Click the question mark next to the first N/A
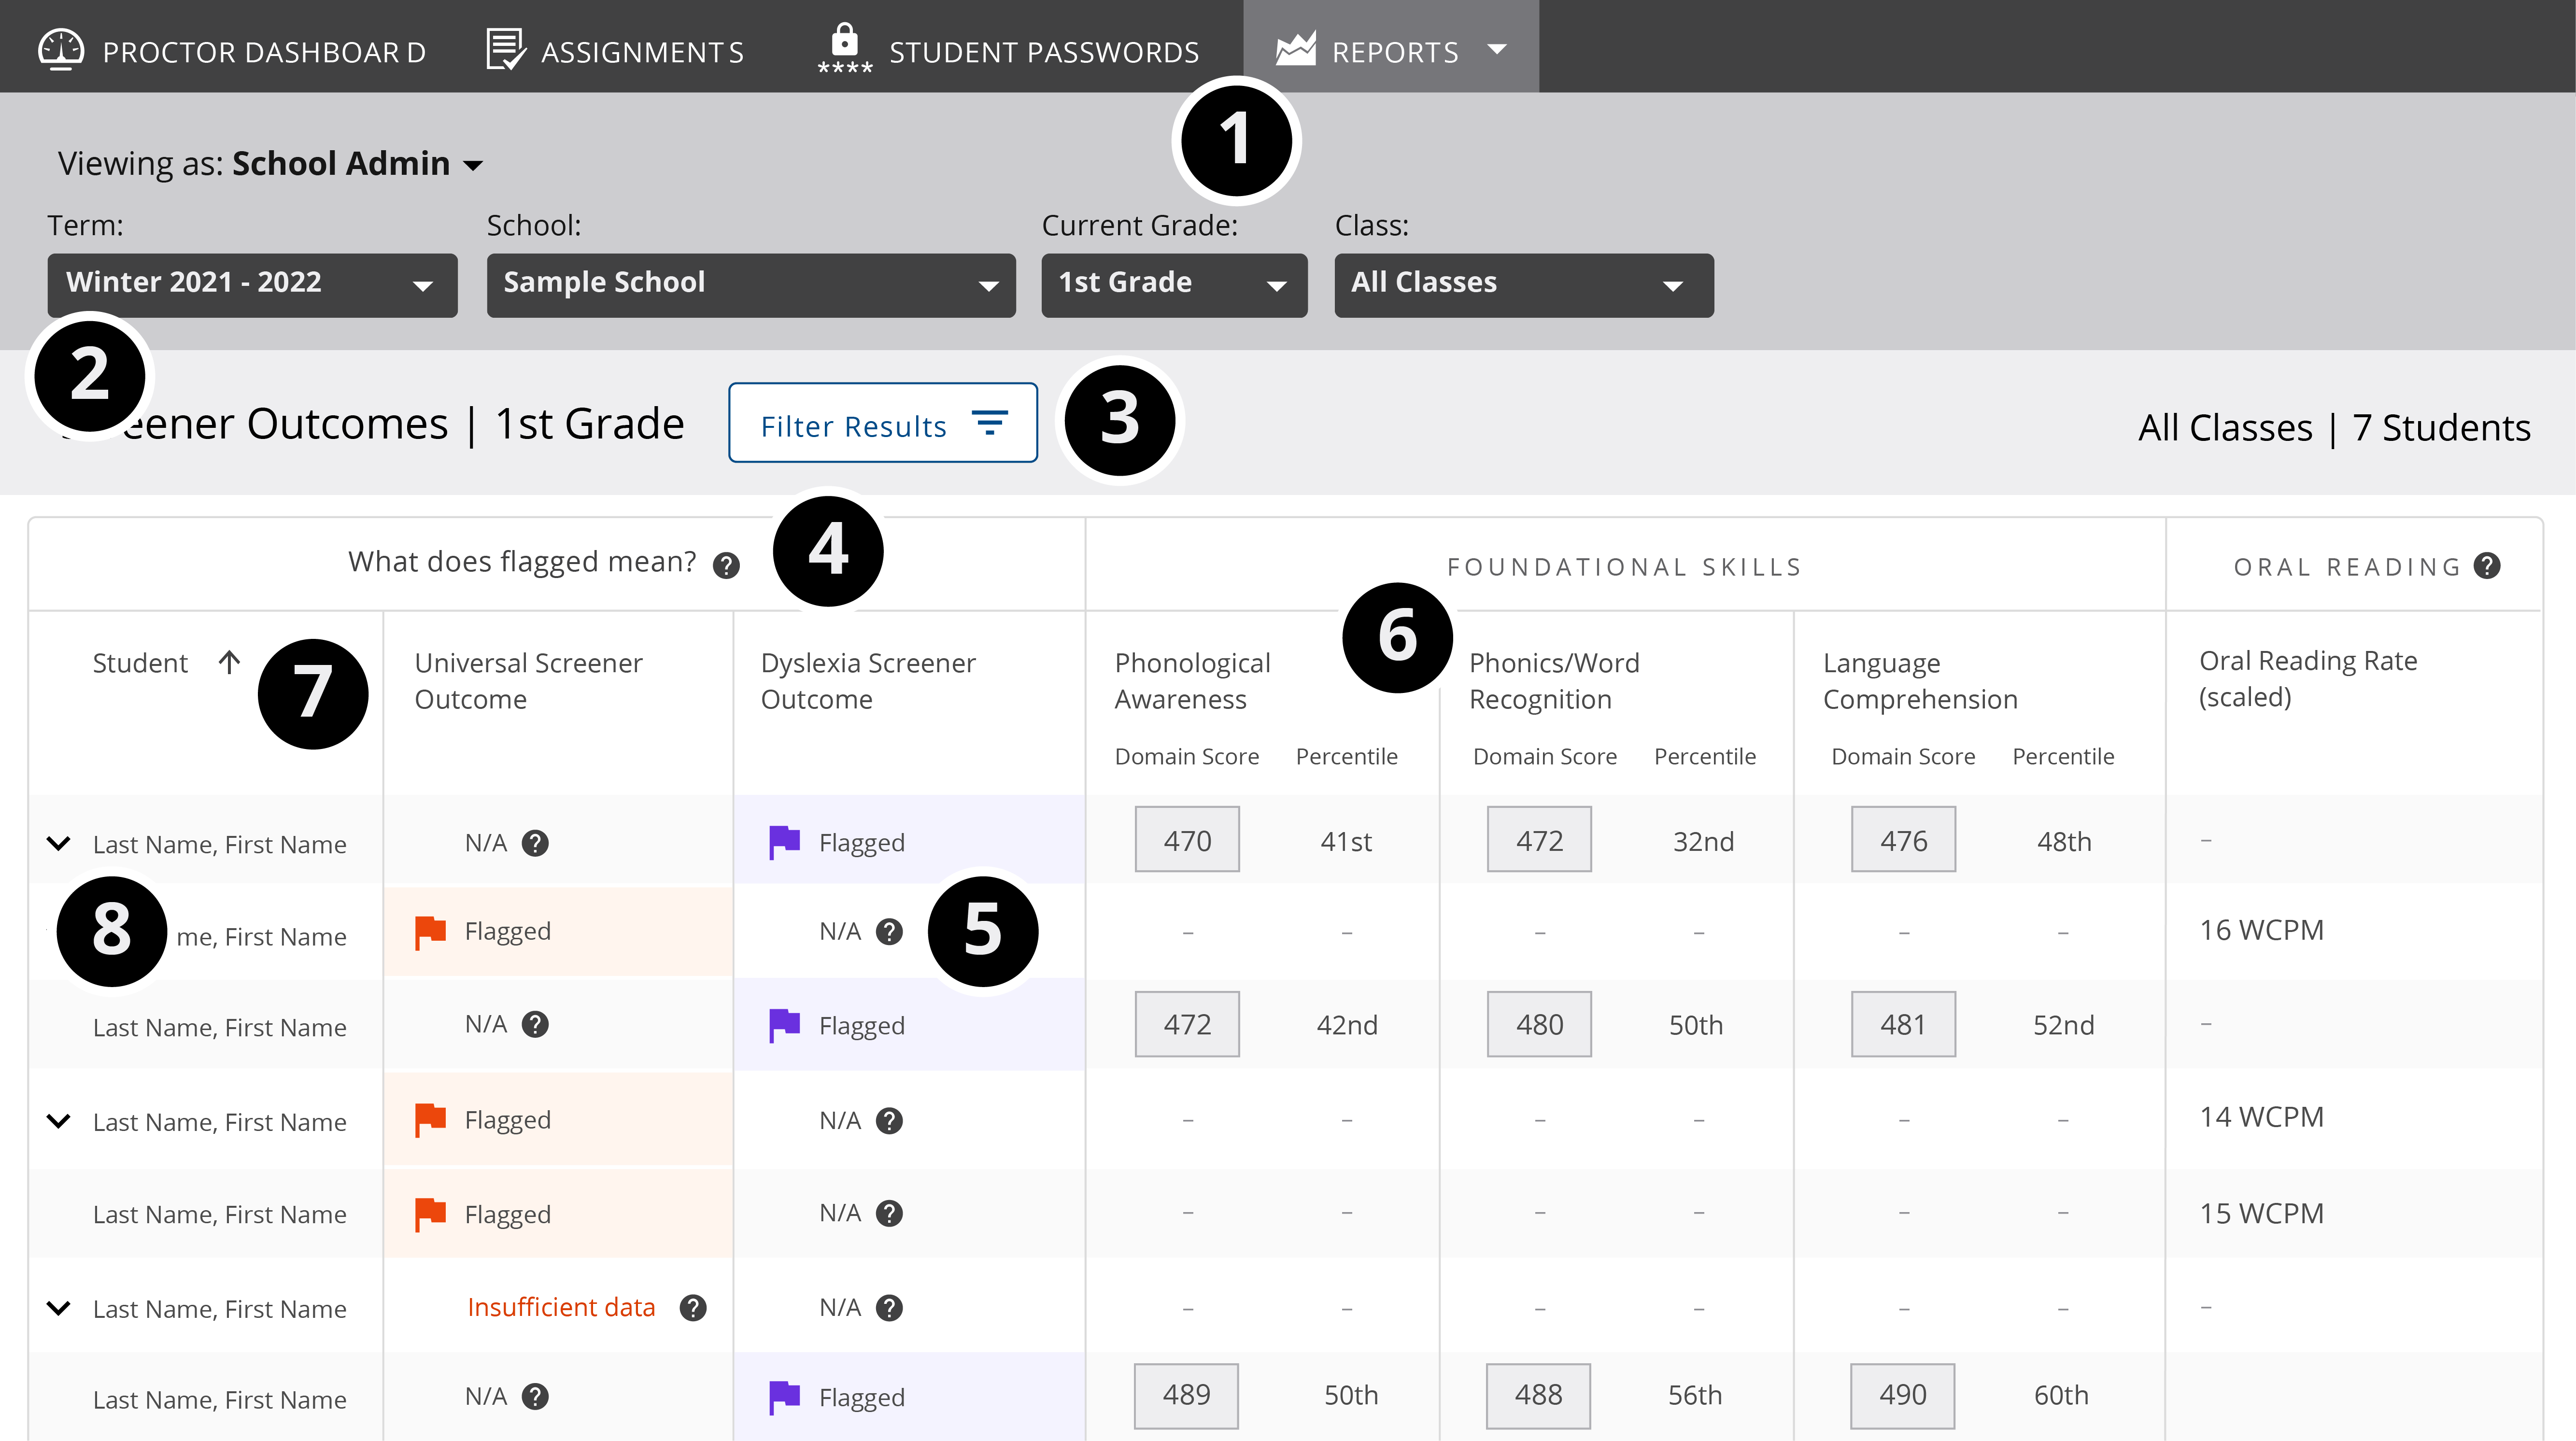 (x=537, y=843)
